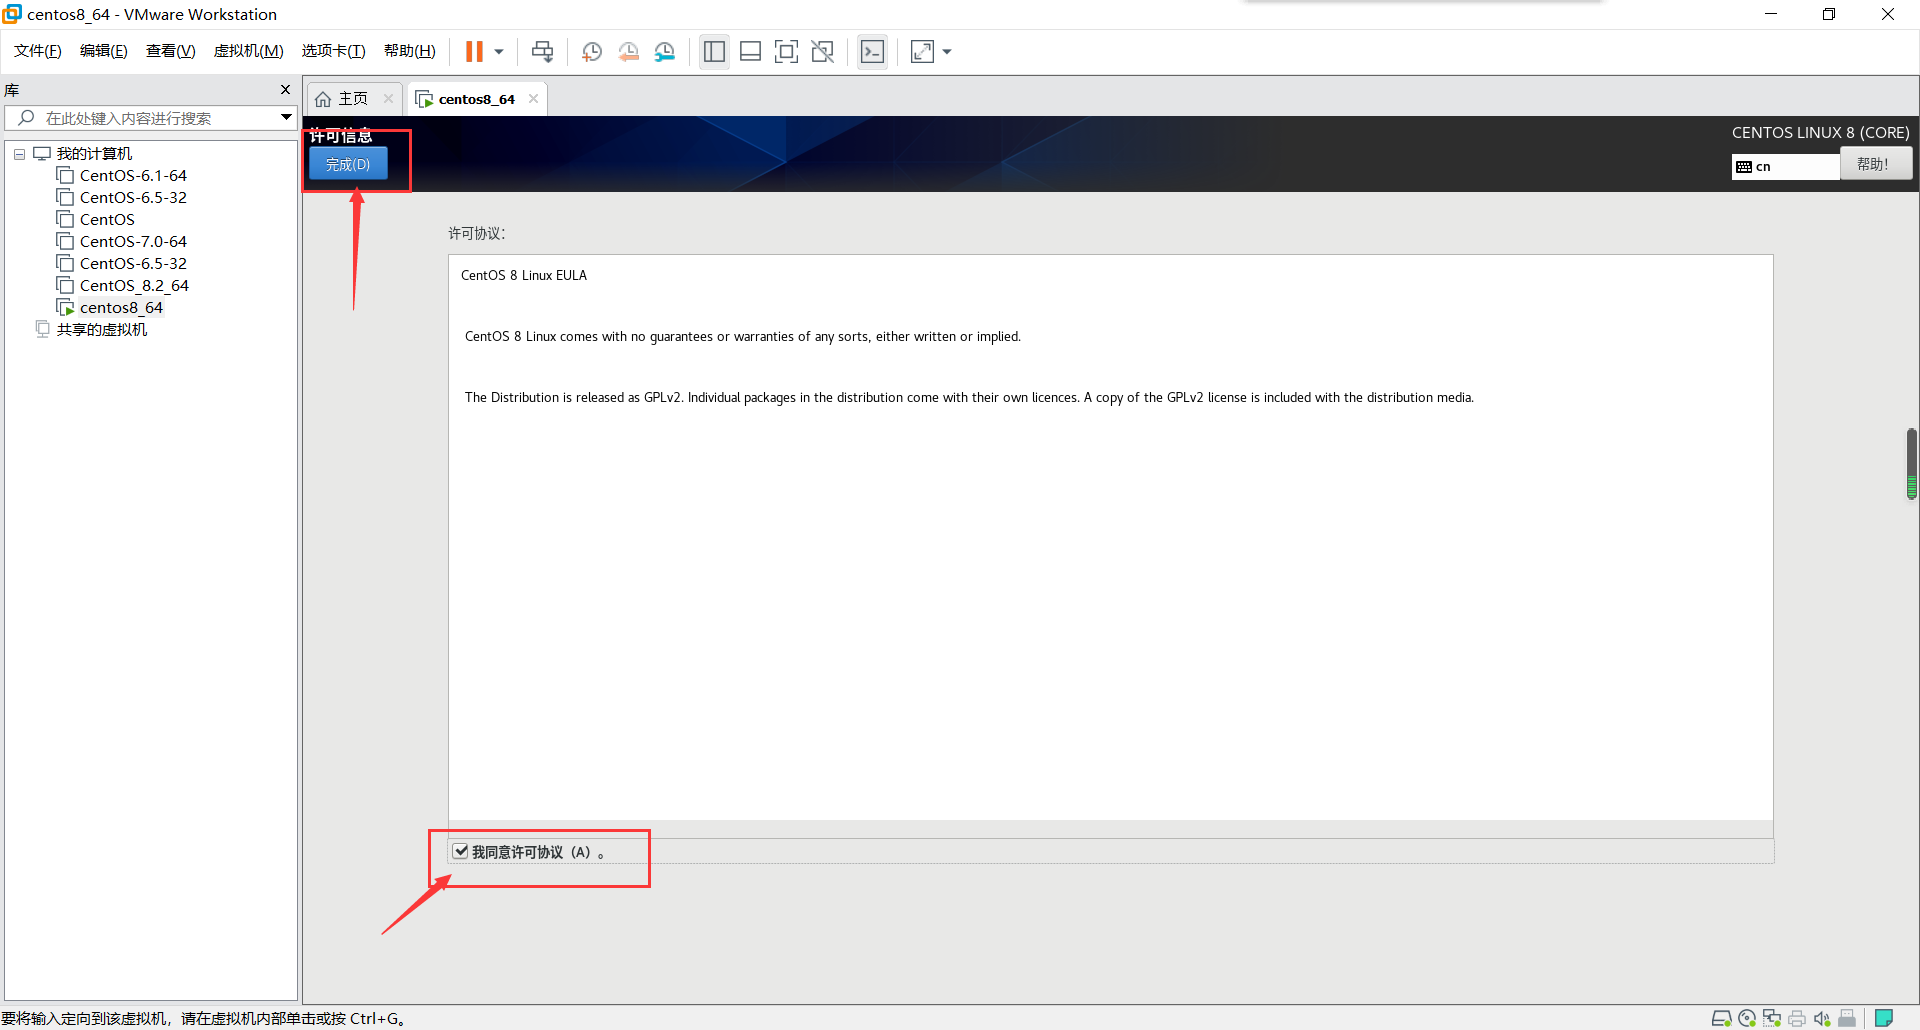Click the sound device status icon
1920x1030 pixels.
point(1822,1018)
